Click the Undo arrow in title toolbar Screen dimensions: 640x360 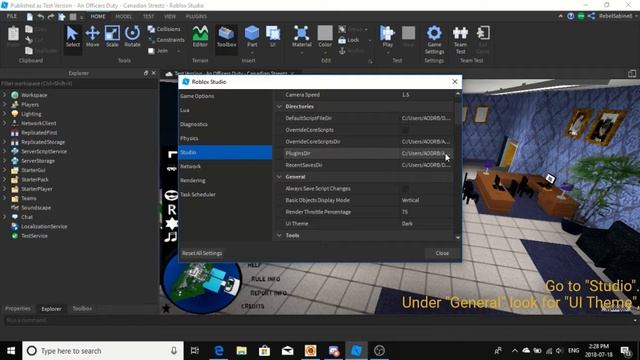[x=40, y=17]
